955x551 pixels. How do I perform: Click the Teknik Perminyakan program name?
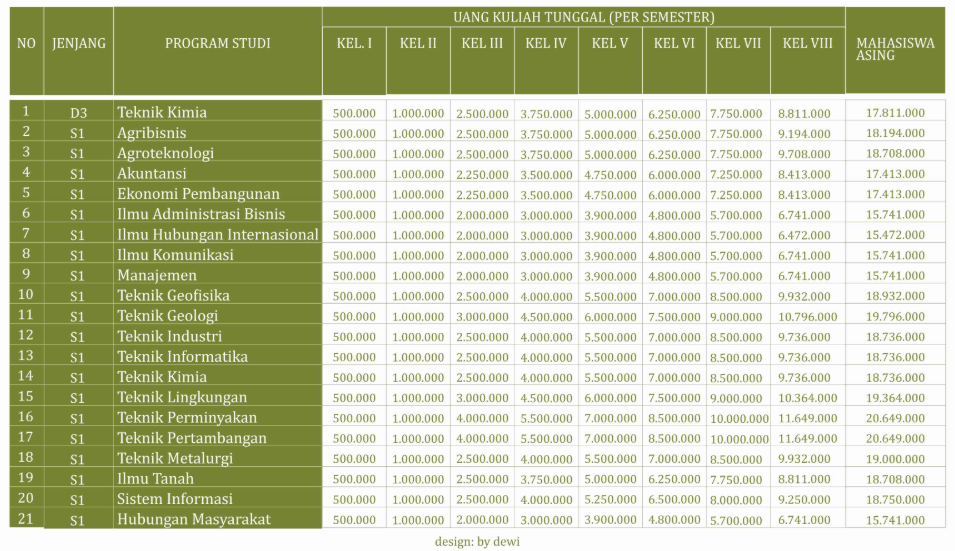(187, 418)
